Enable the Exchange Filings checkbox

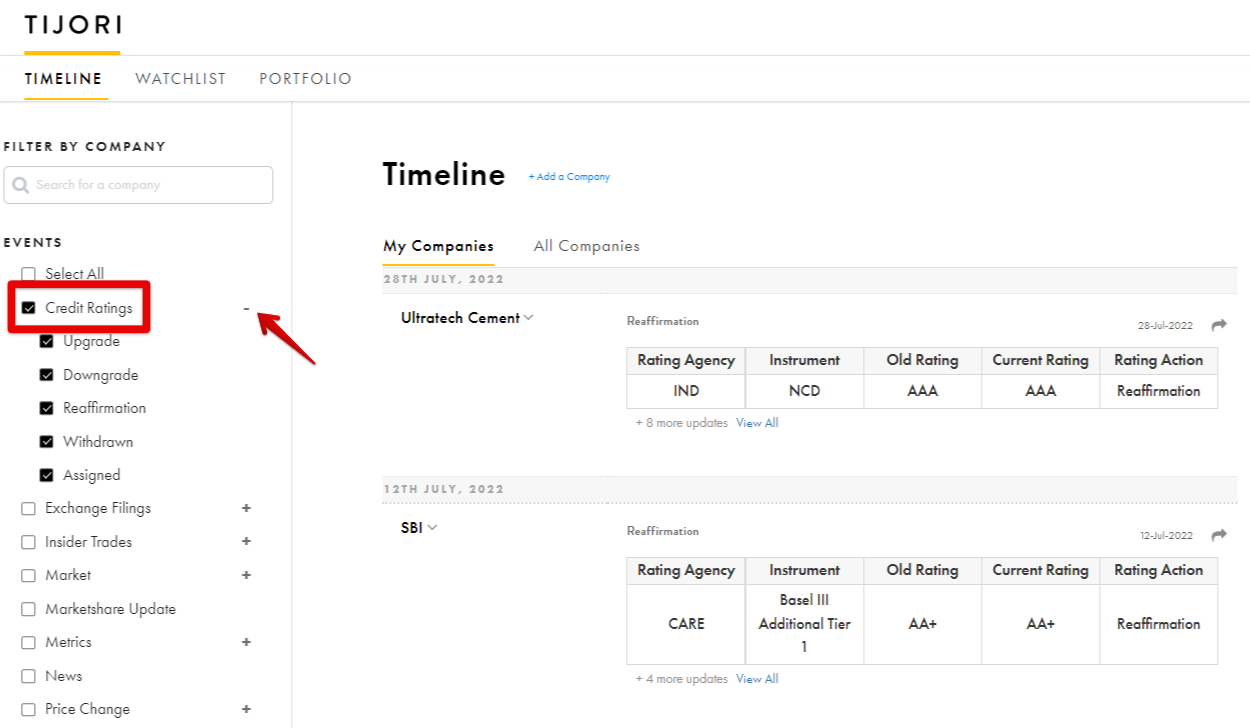click(28, 509)
